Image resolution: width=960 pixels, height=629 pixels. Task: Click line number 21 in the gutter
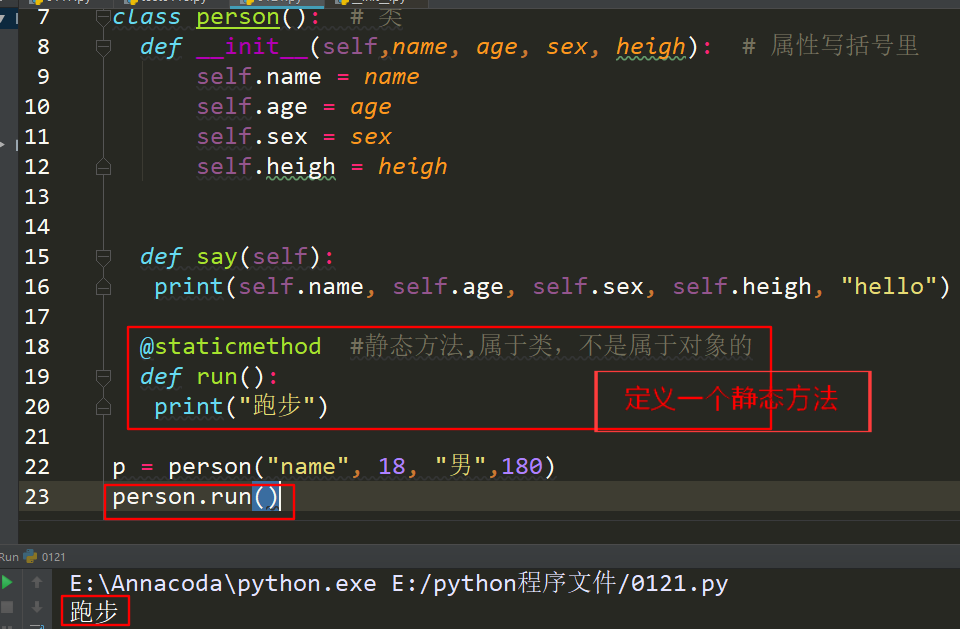pos(37,437)
